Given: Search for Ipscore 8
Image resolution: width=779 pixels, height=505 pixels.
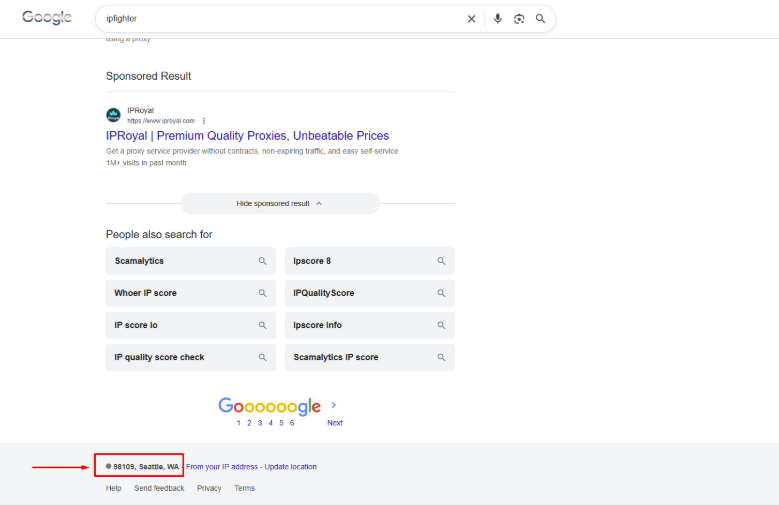Looking at the screenshot, I should [370, 261].
